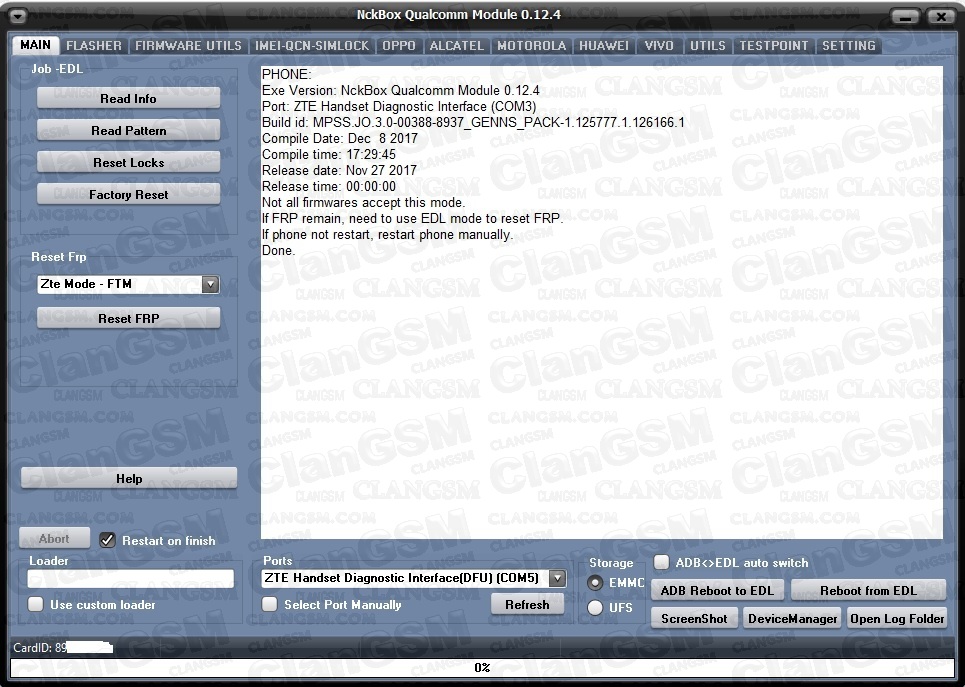Image resolution: width=965 pixels, height=687 pixels.
Task: Switch to the MAIN tab
Action: coord(36,45)
